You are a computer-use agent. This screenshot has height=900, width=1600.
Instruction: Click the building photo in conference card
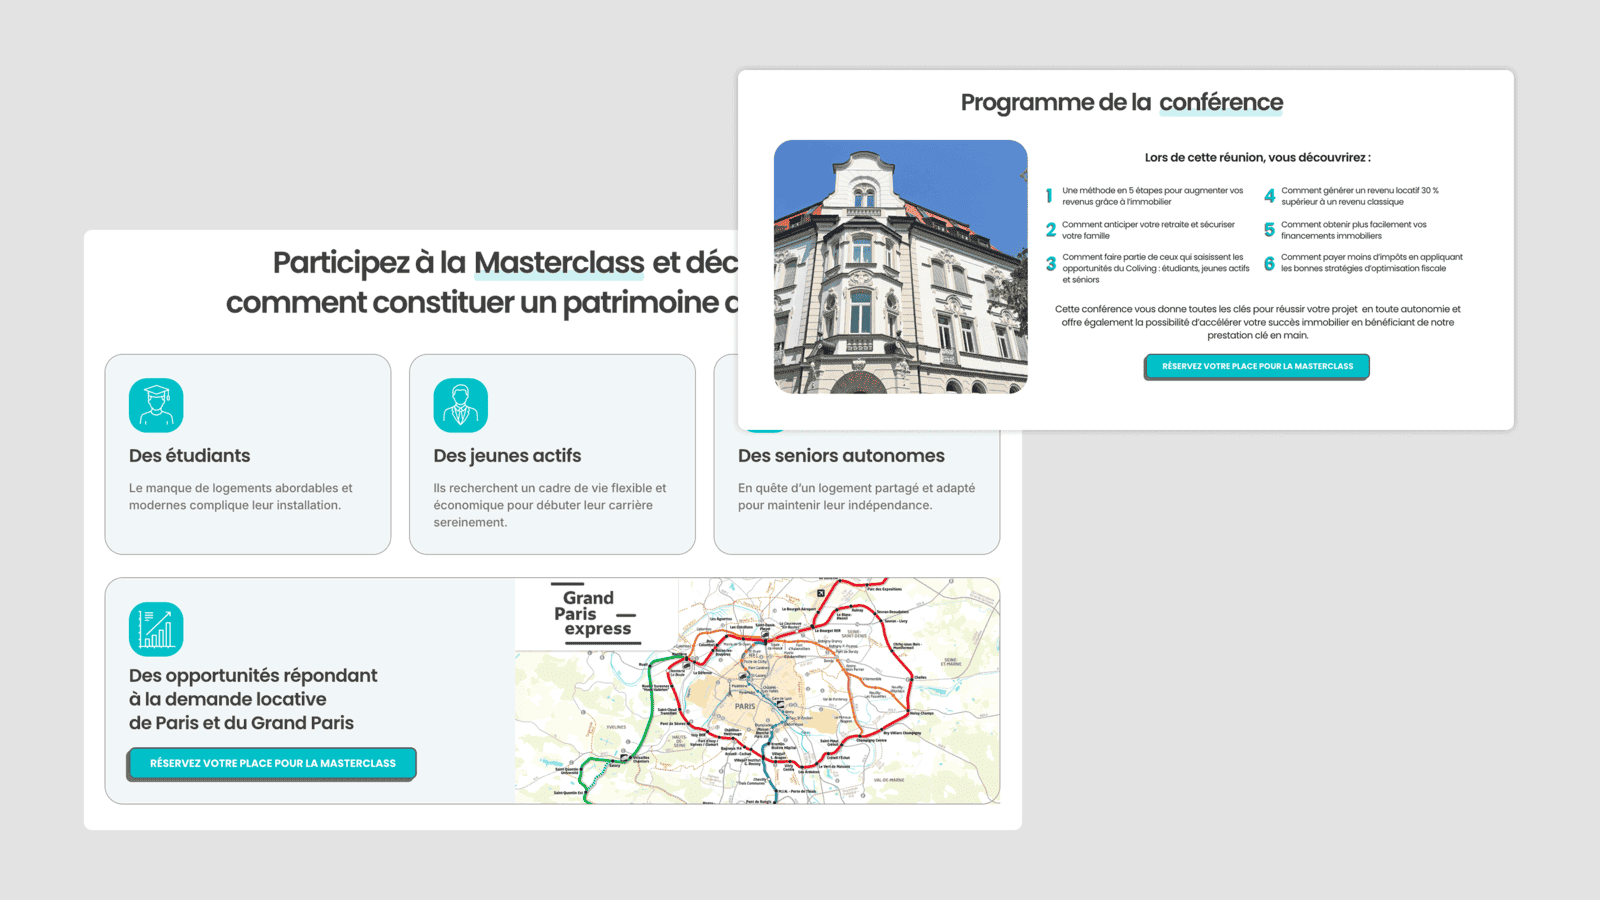point(901,267)
